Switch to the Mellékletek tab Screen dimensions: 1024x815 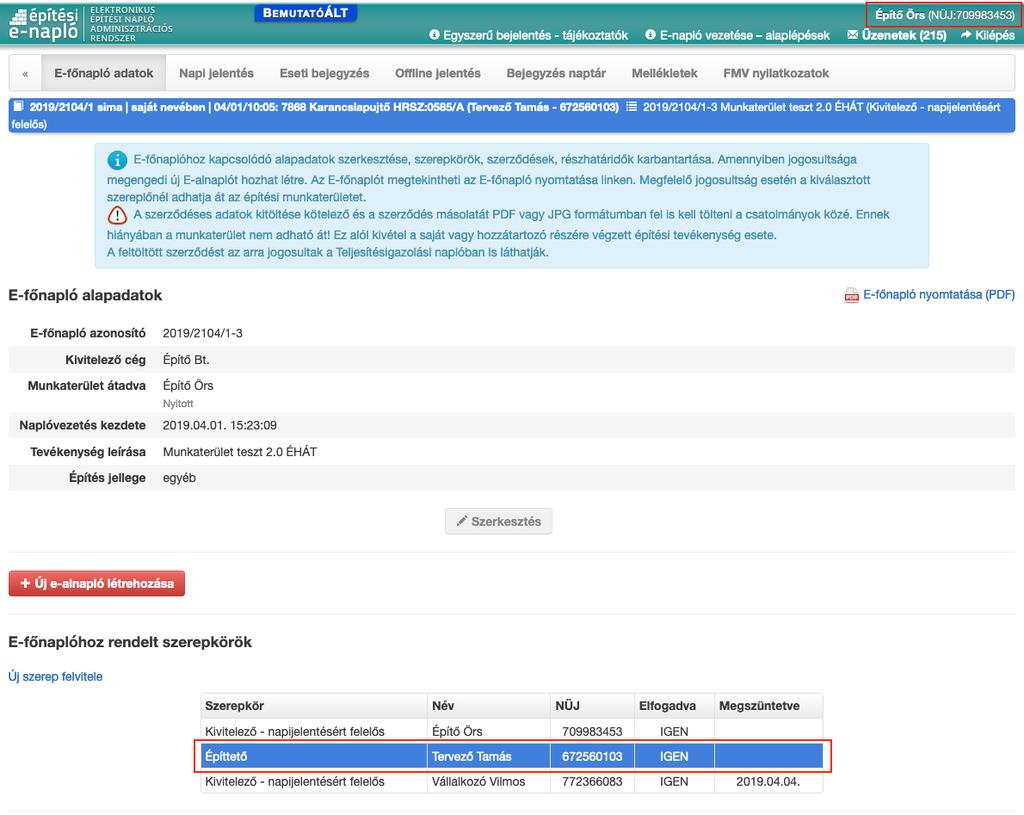[x=664, y=73]
